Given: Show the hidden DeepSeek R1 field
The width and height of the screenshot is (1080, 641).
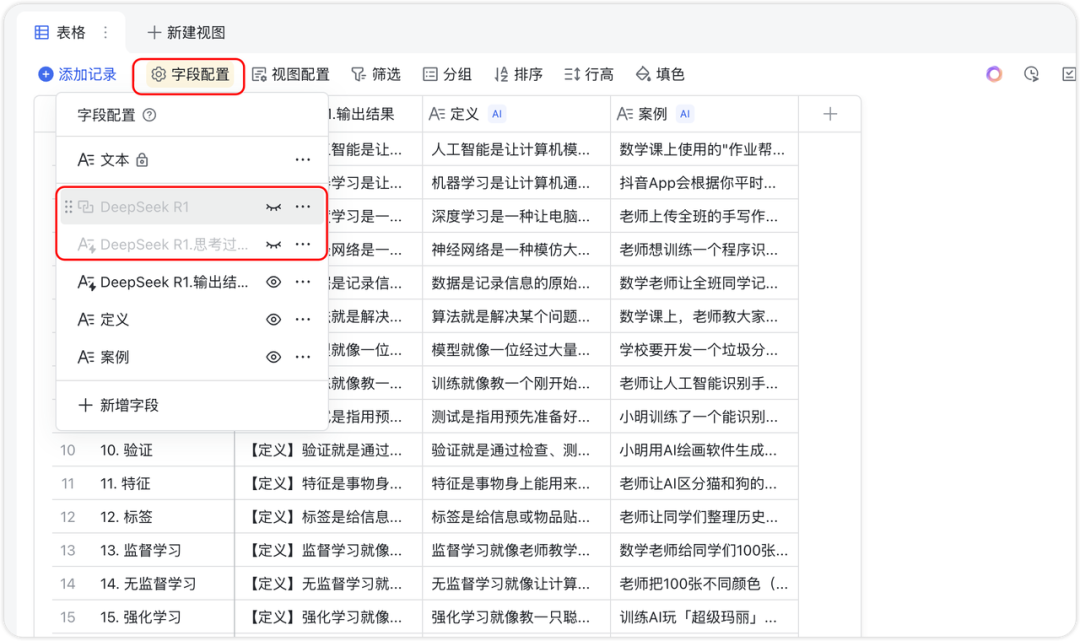Looking at the screenshot, I should [x=273, y=207].
